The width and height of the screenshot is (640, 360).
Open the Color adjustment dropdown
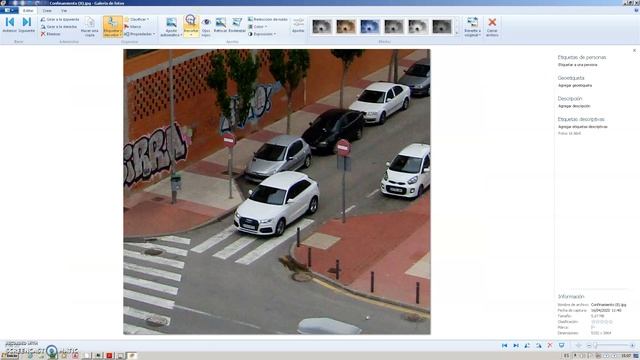click(258, 27)
